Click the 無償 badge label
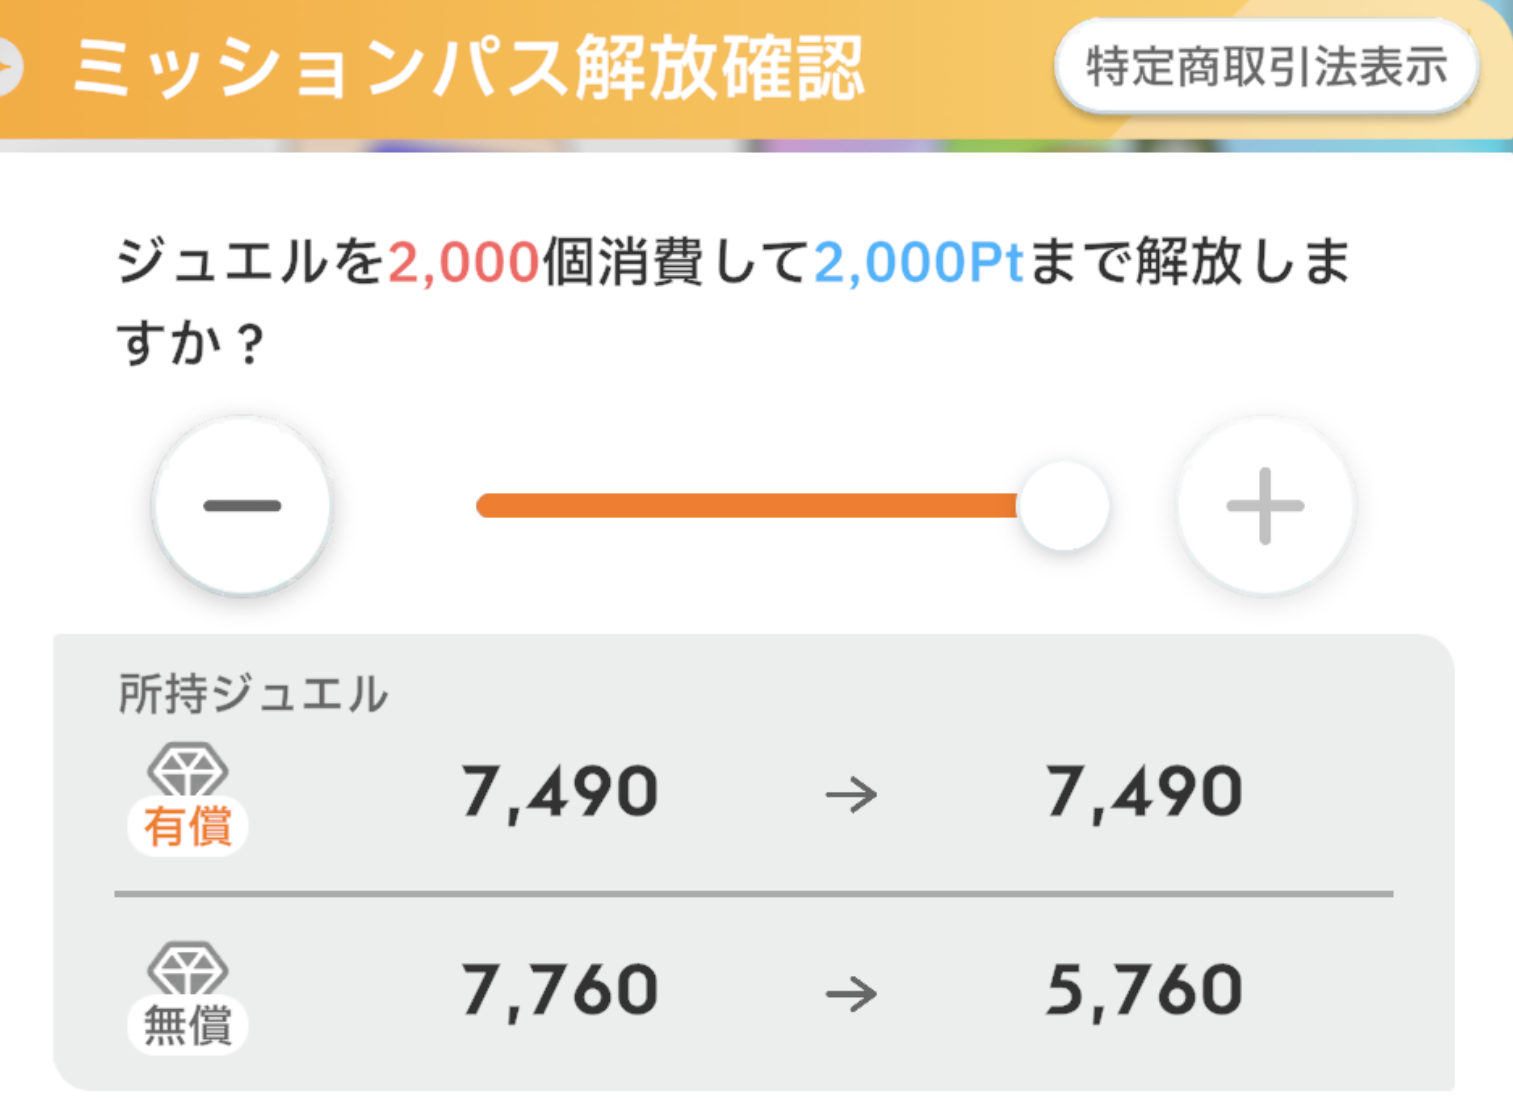The image size is (1513, 1106). coord(187,1026)
